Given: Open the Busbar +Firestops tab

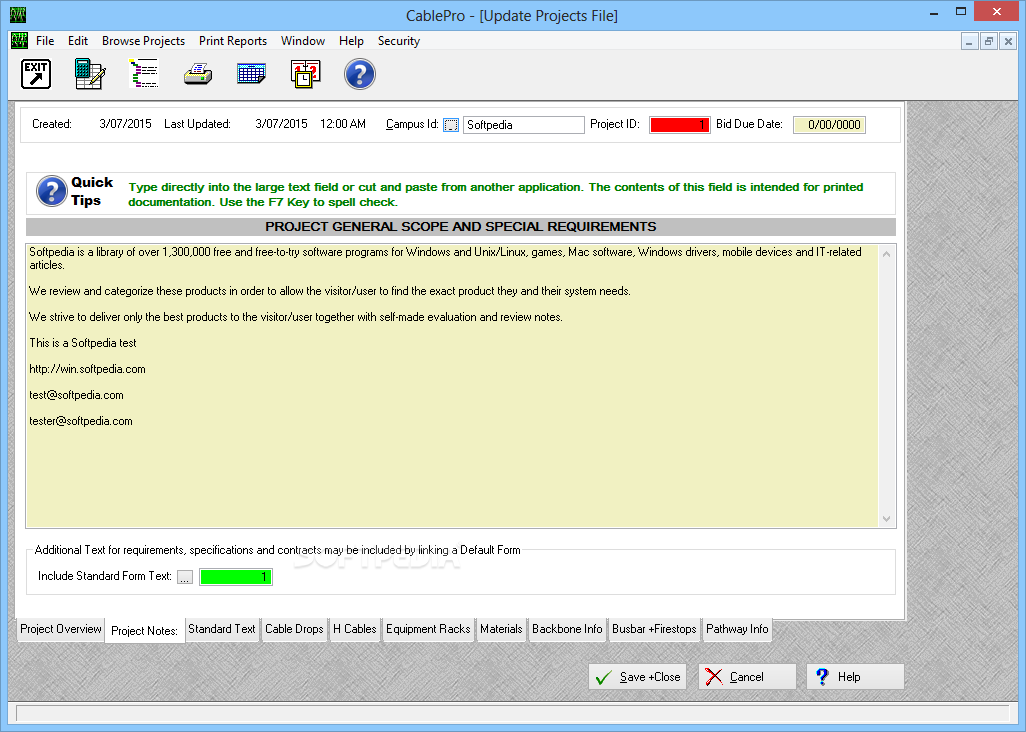Looking at the screenshot, I should (x=654, y=629).
